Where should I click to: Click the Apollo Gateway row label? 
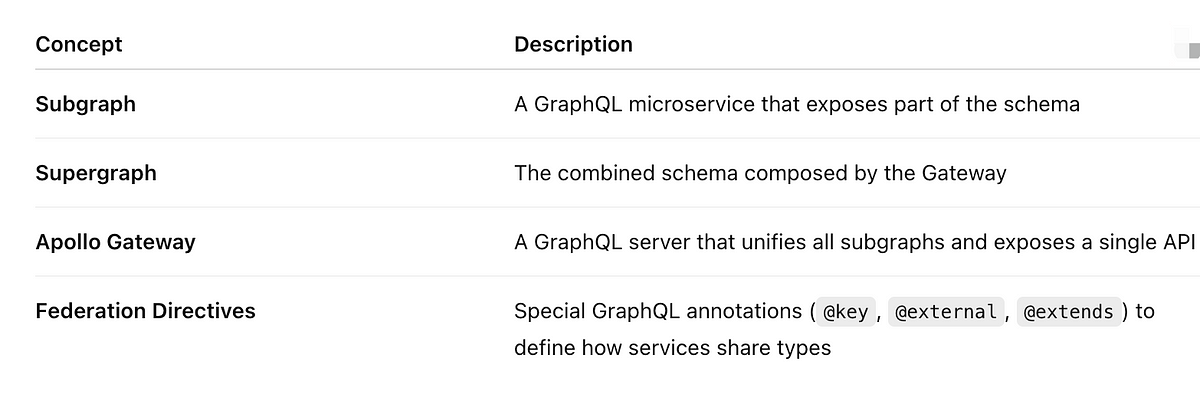pos(115,242)
